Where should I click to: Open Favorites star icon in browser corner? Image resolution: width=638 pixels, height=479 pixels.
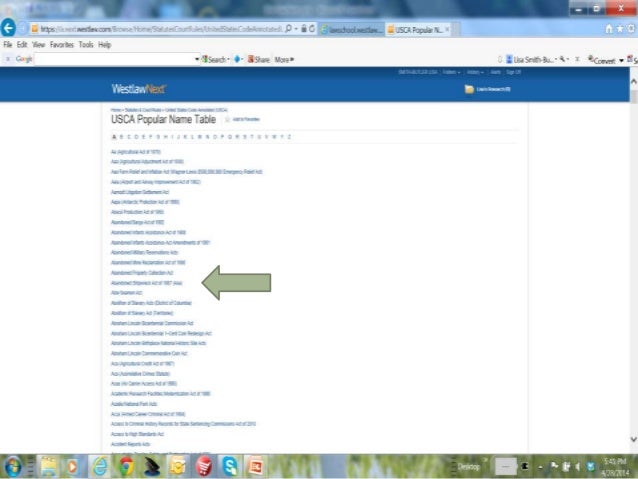(620, 28)
